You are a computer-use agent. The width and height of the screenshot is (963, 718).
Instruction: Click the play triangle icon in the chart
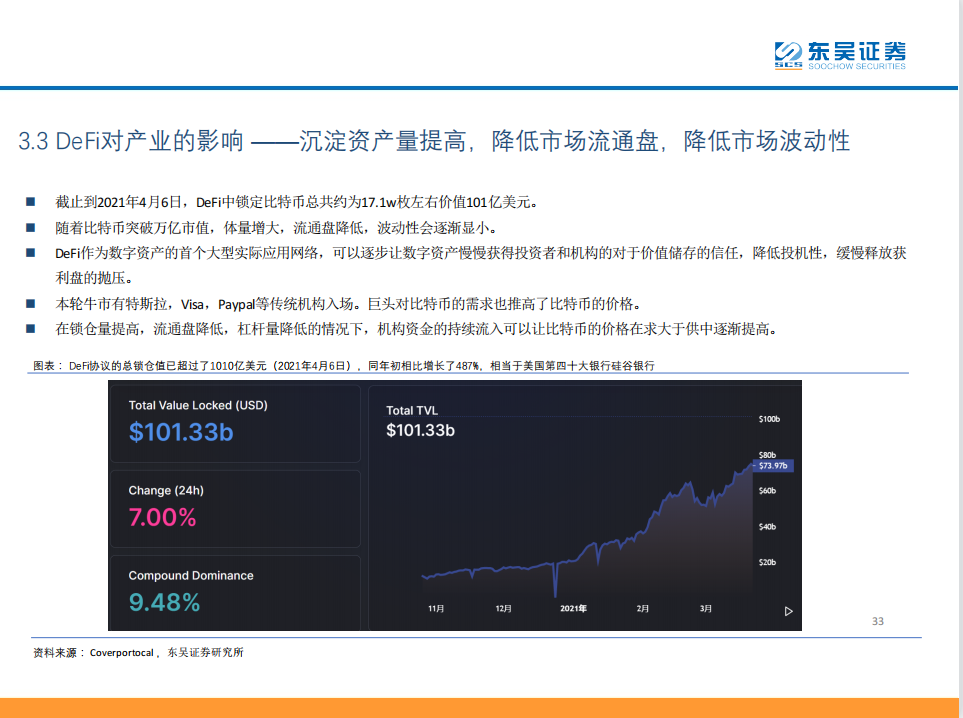click(788, 611)
